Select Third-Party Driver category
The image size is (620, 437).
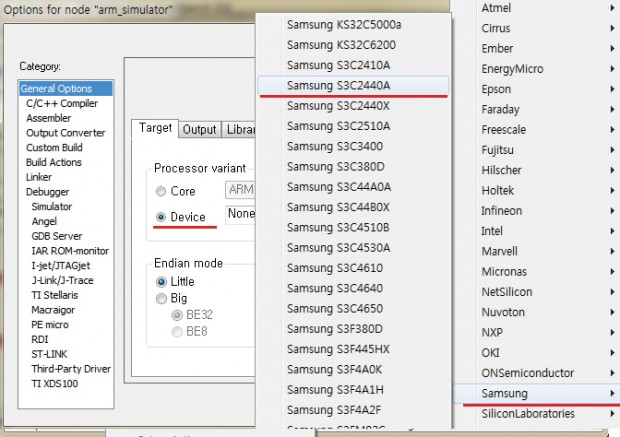click(x=71, y=369)
